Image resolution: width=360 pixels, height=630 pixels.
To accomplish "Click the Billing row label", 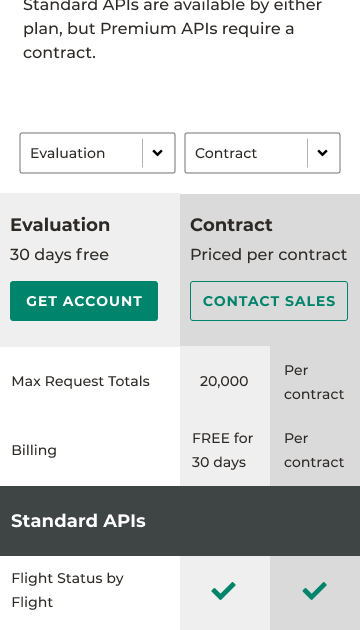I will [34, 450].
